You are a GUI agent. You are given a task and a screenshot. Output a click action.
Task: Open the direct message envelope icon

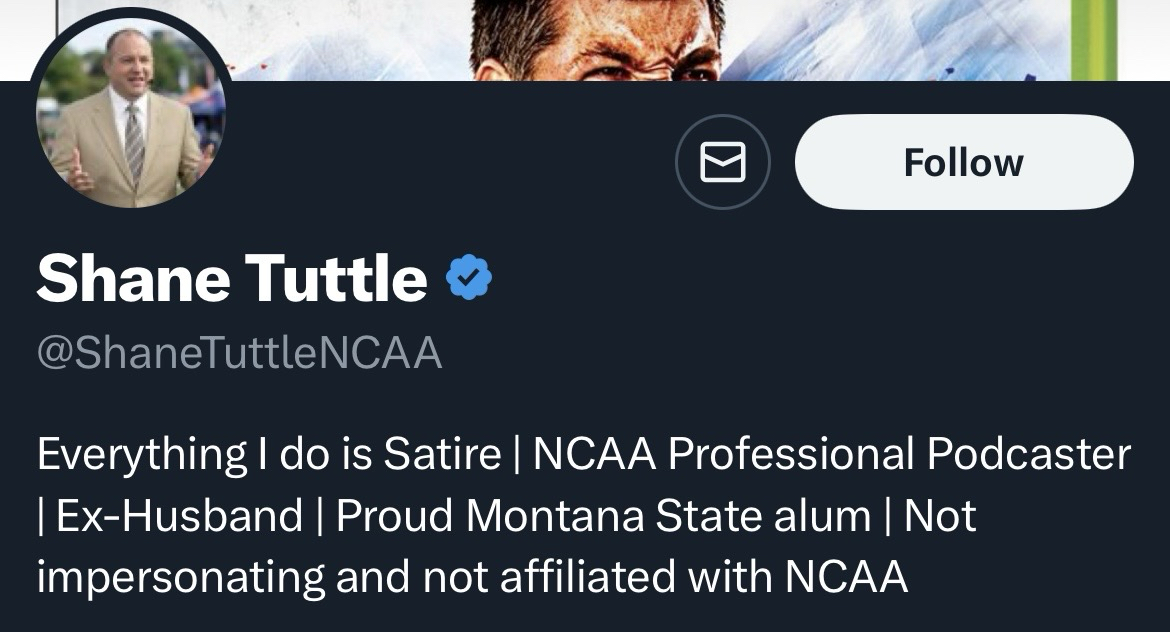722,162
